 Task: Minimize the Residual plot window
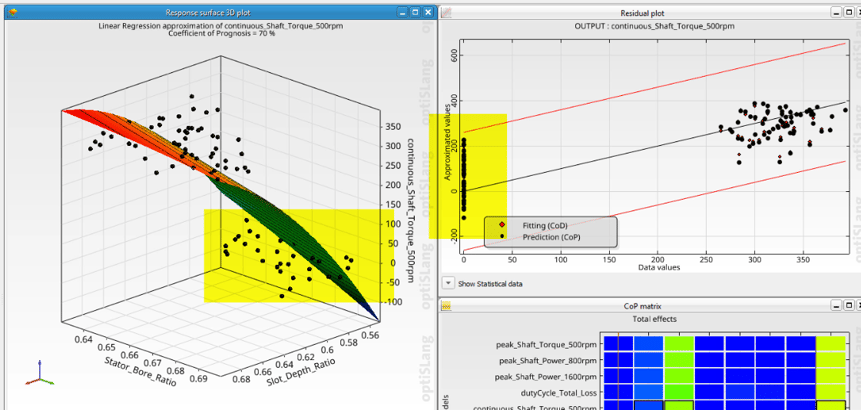coord(835,12)
